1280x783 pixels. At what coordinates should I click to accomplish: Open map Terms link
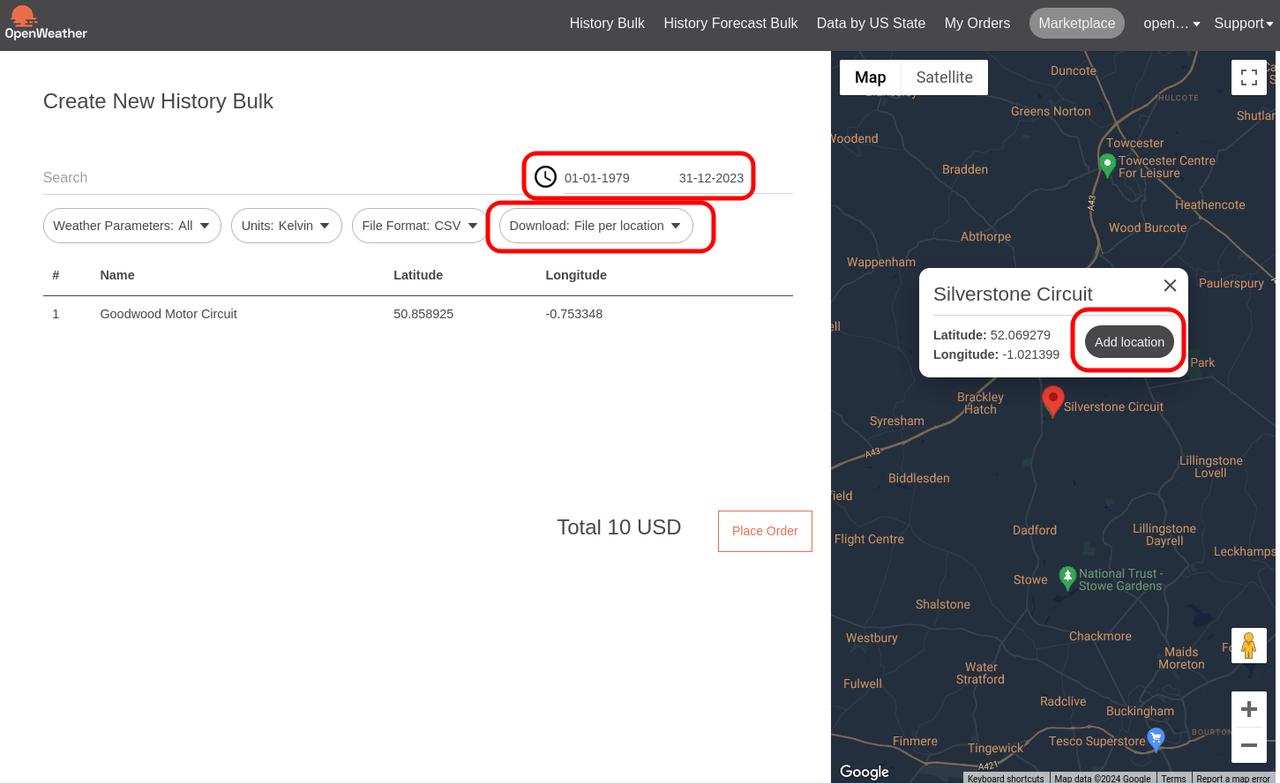click(x=1173, y=778)
